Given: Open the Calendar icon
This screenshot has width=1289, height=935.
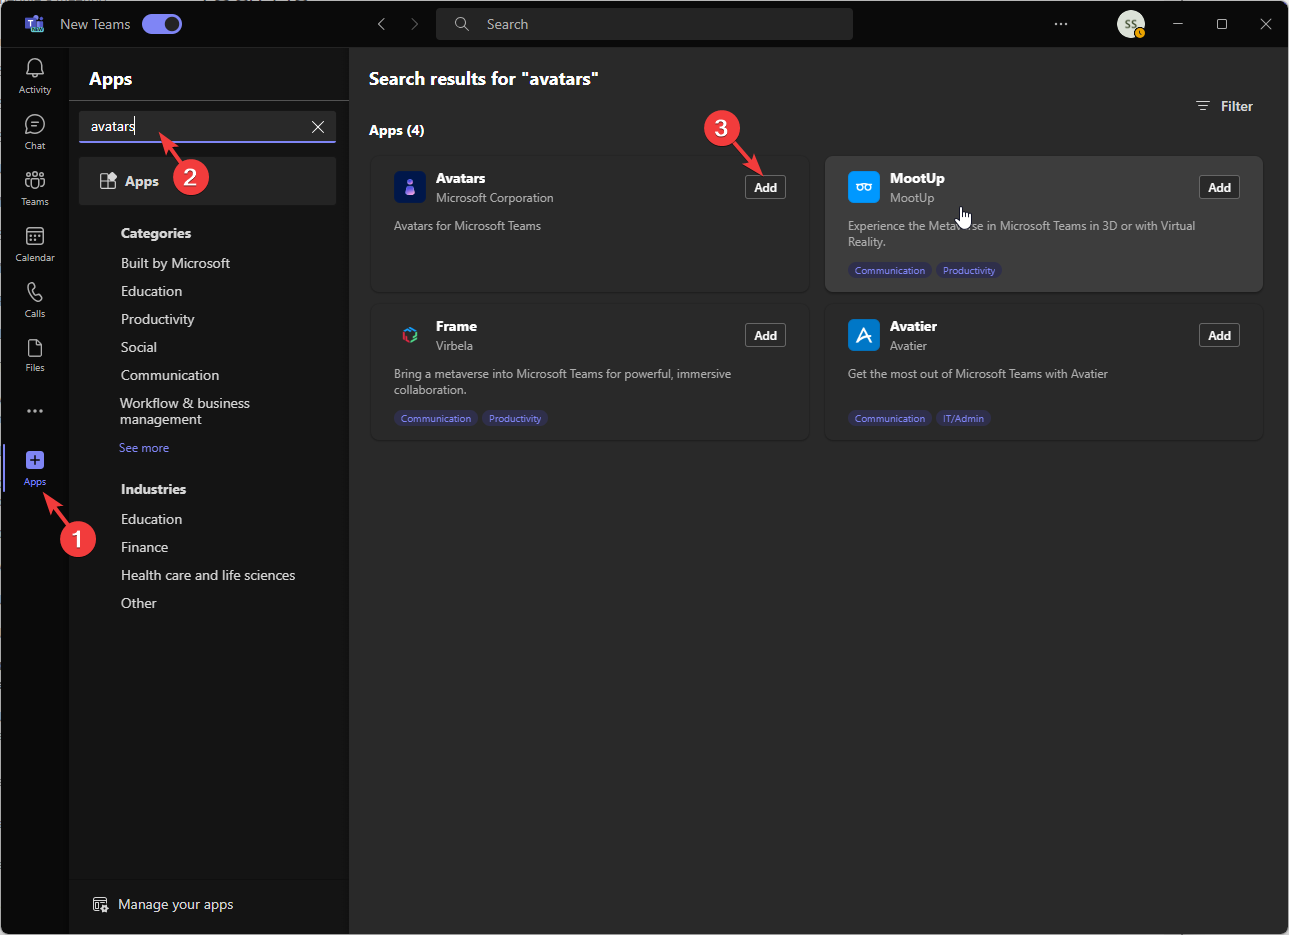Looking at the screenshot, I should pos(35,244).
